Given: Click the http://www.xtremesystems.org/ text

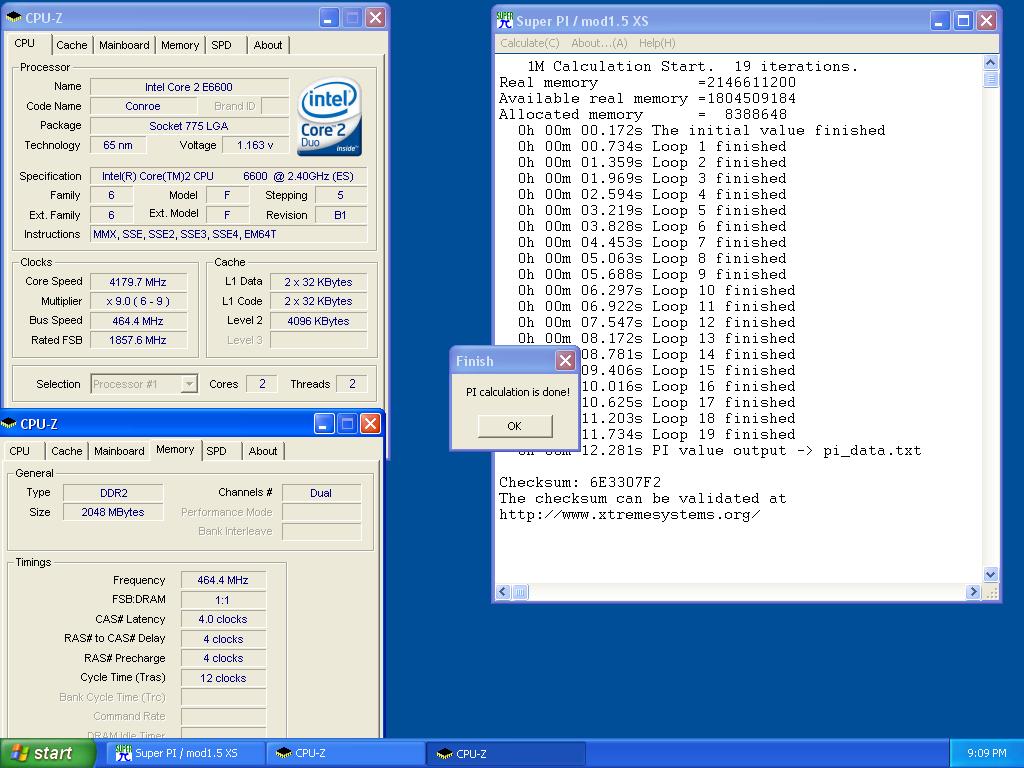Looking at the screenshot, I should click(630, 515).
